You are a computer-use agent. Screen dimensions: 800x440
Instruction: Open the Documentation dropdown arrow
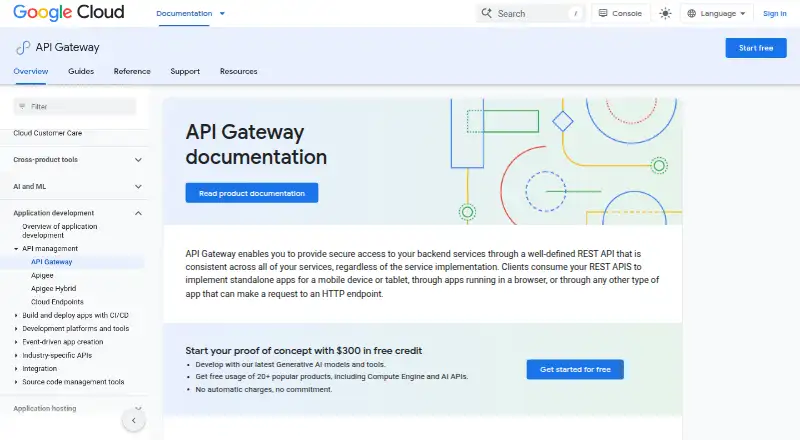pos(222,14)
